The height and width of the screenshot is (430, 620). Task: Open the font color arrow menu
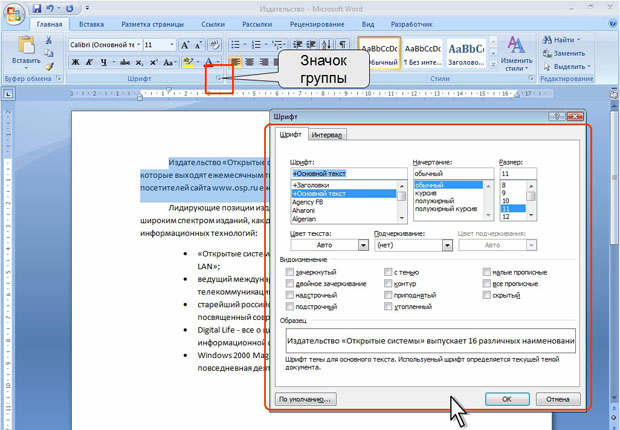pos(217,62)
